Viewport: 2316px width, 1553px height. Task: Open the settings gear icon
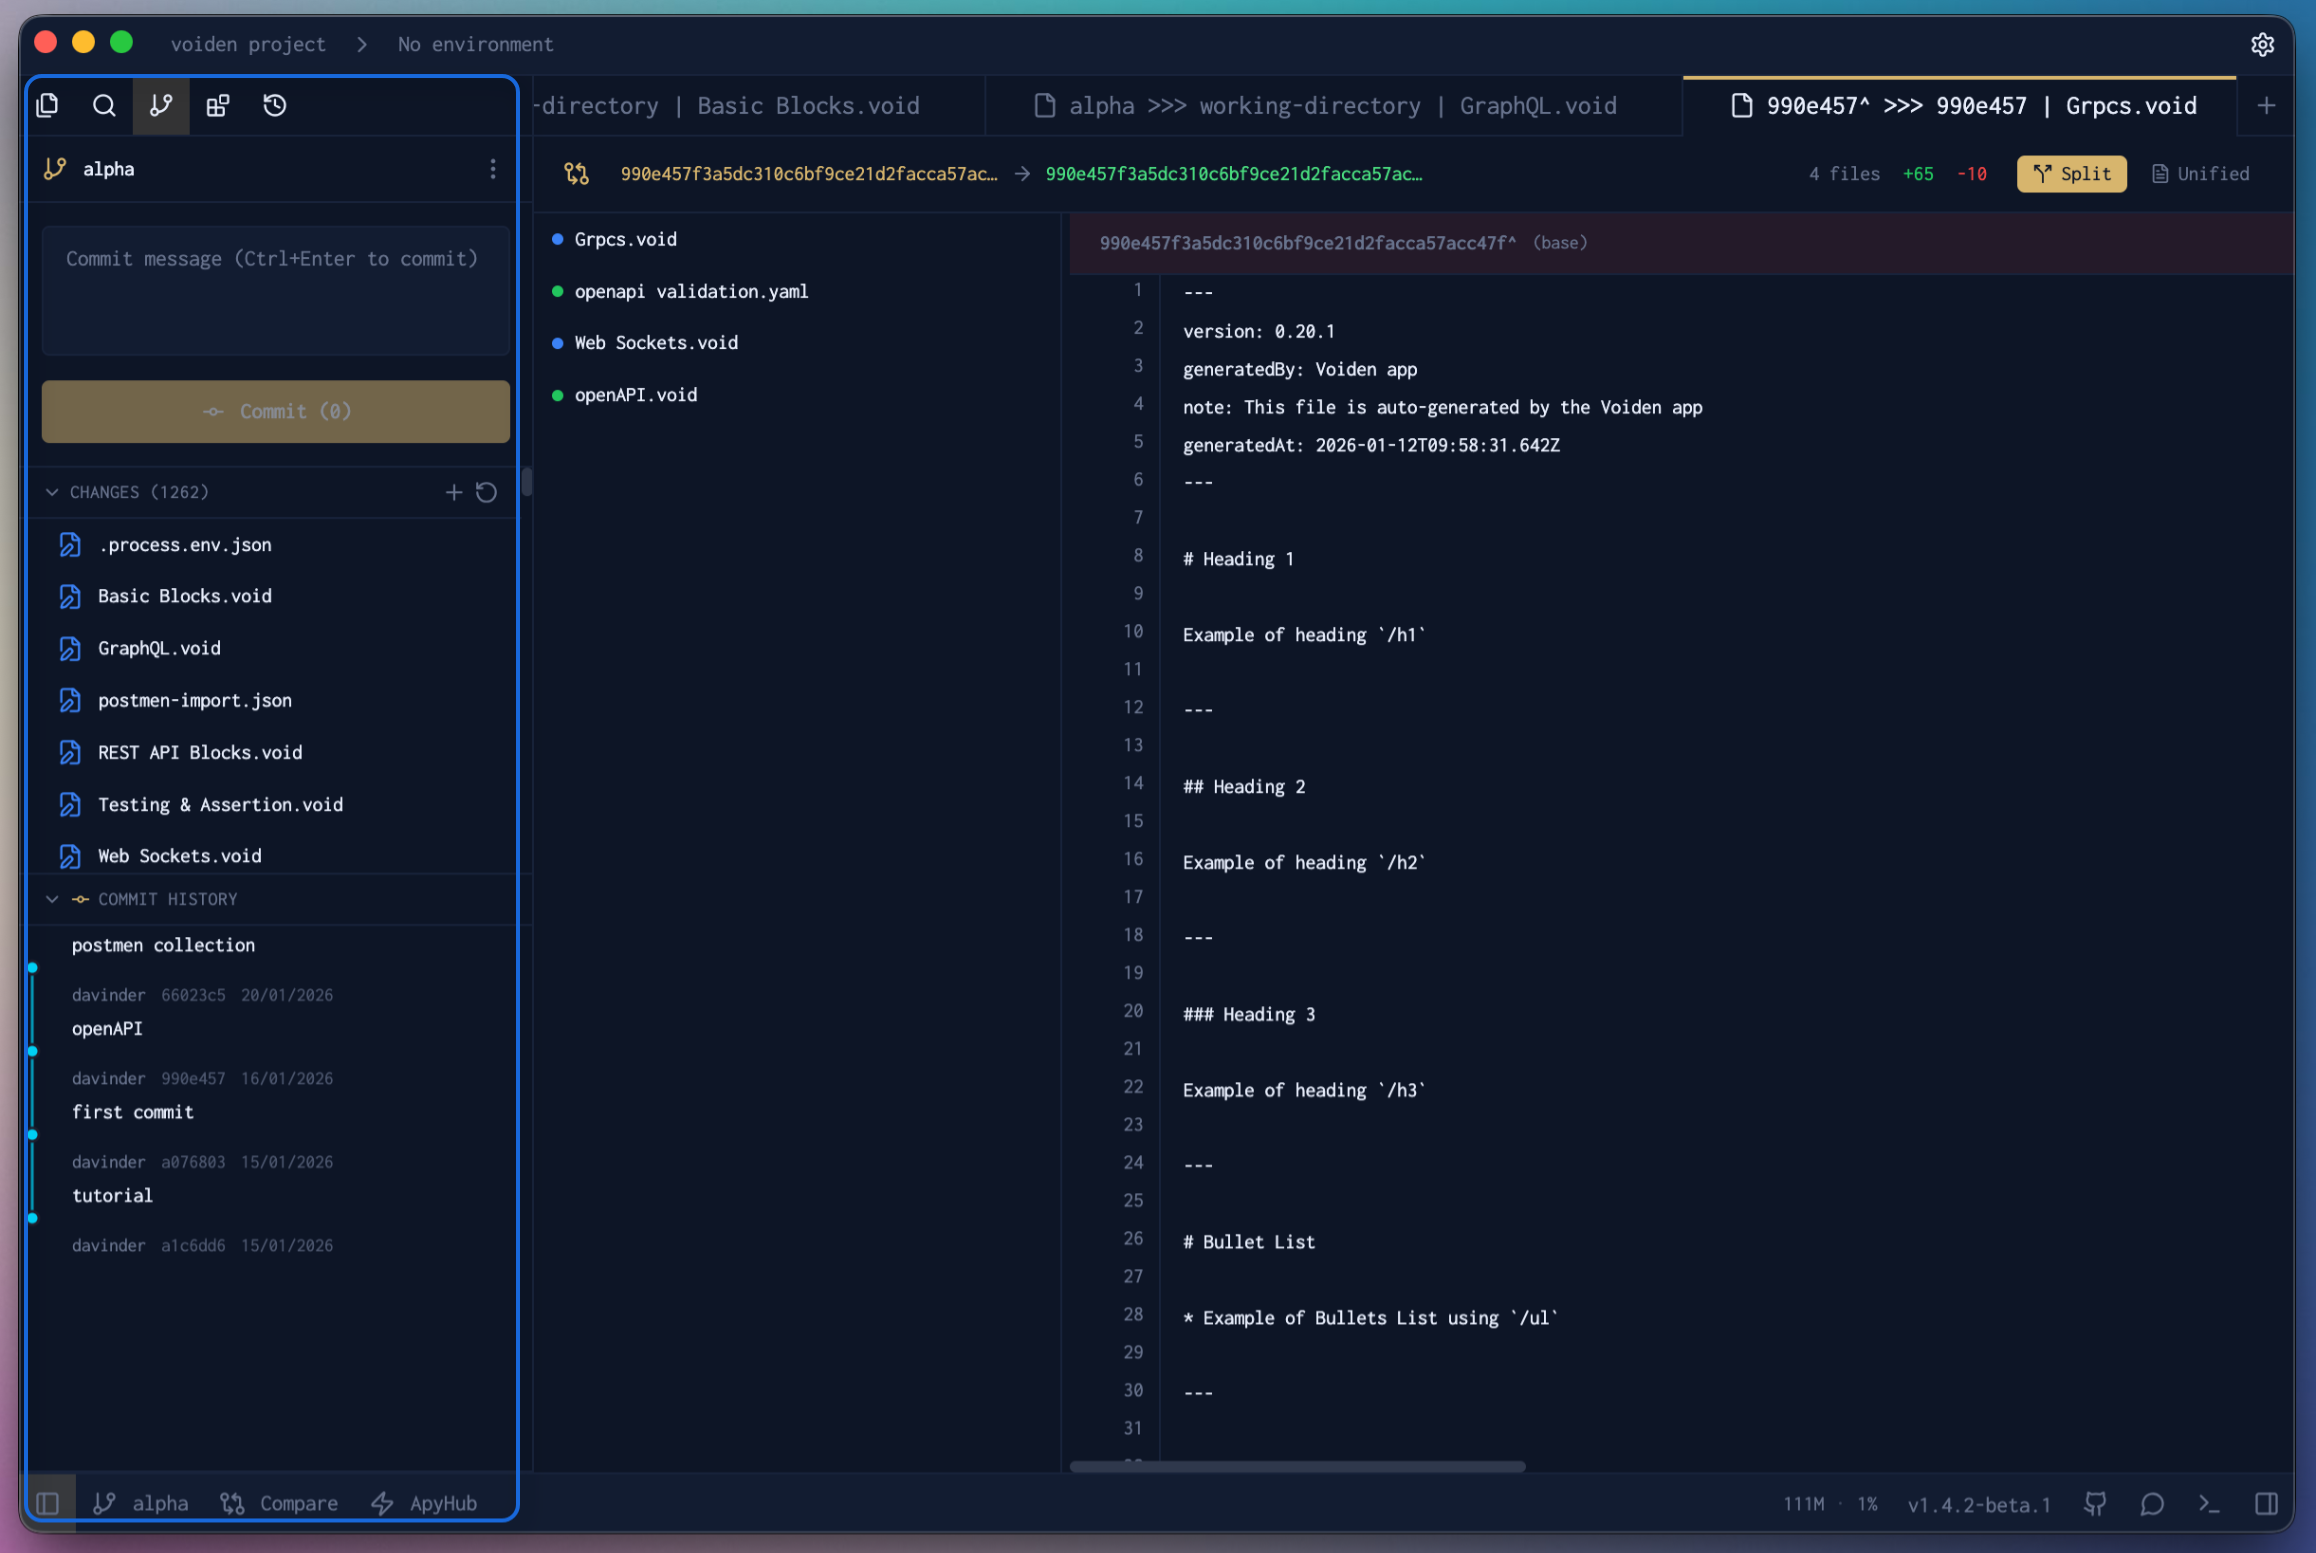click(x=2262, y=45)
